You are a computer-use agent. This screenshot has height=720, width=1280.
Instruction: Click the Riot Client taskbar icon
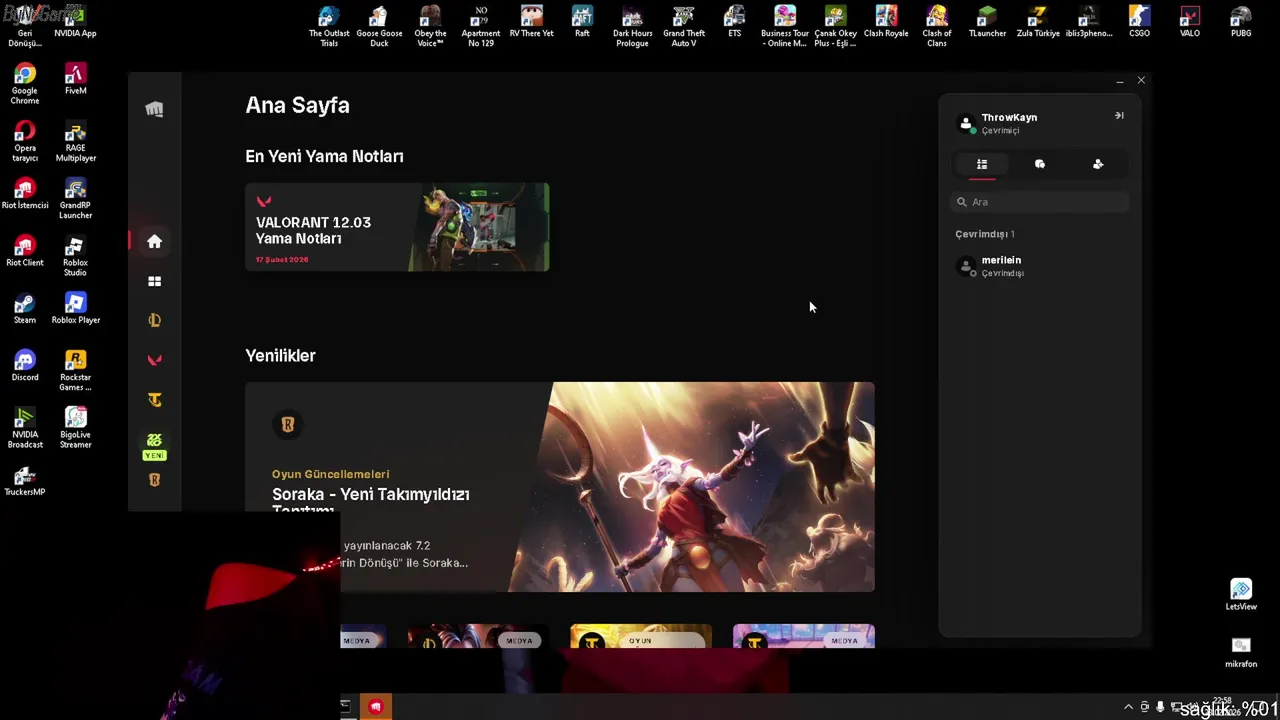[x=376, y=707]
